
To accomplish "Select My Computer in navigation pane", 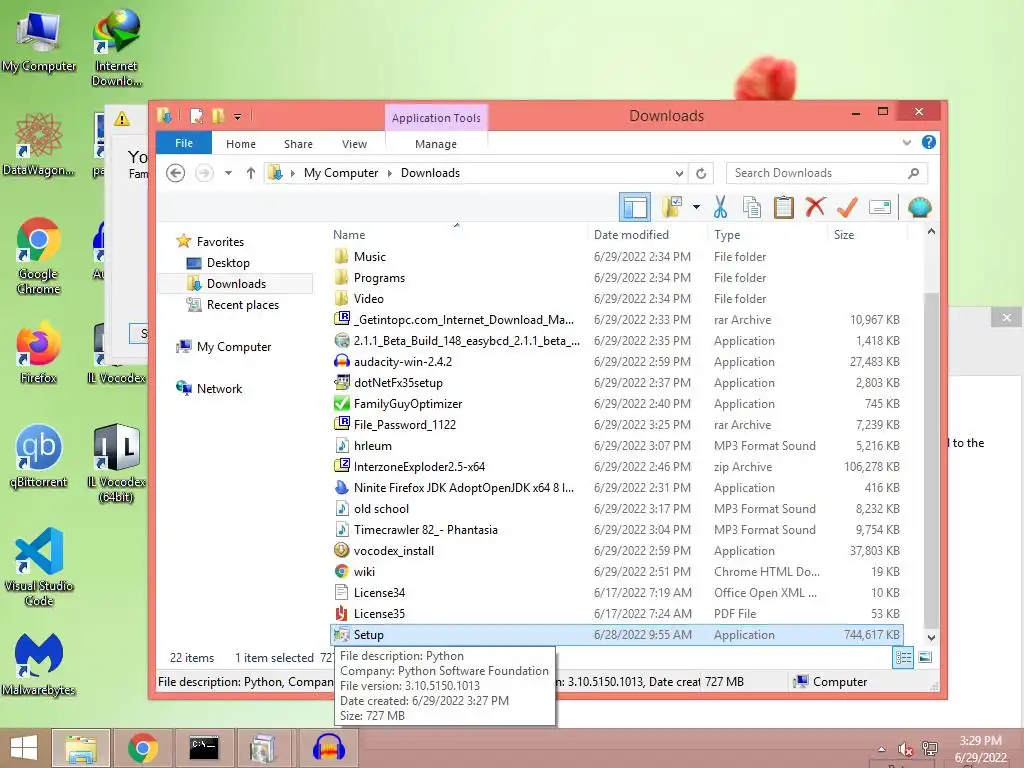I will point(234,347).
